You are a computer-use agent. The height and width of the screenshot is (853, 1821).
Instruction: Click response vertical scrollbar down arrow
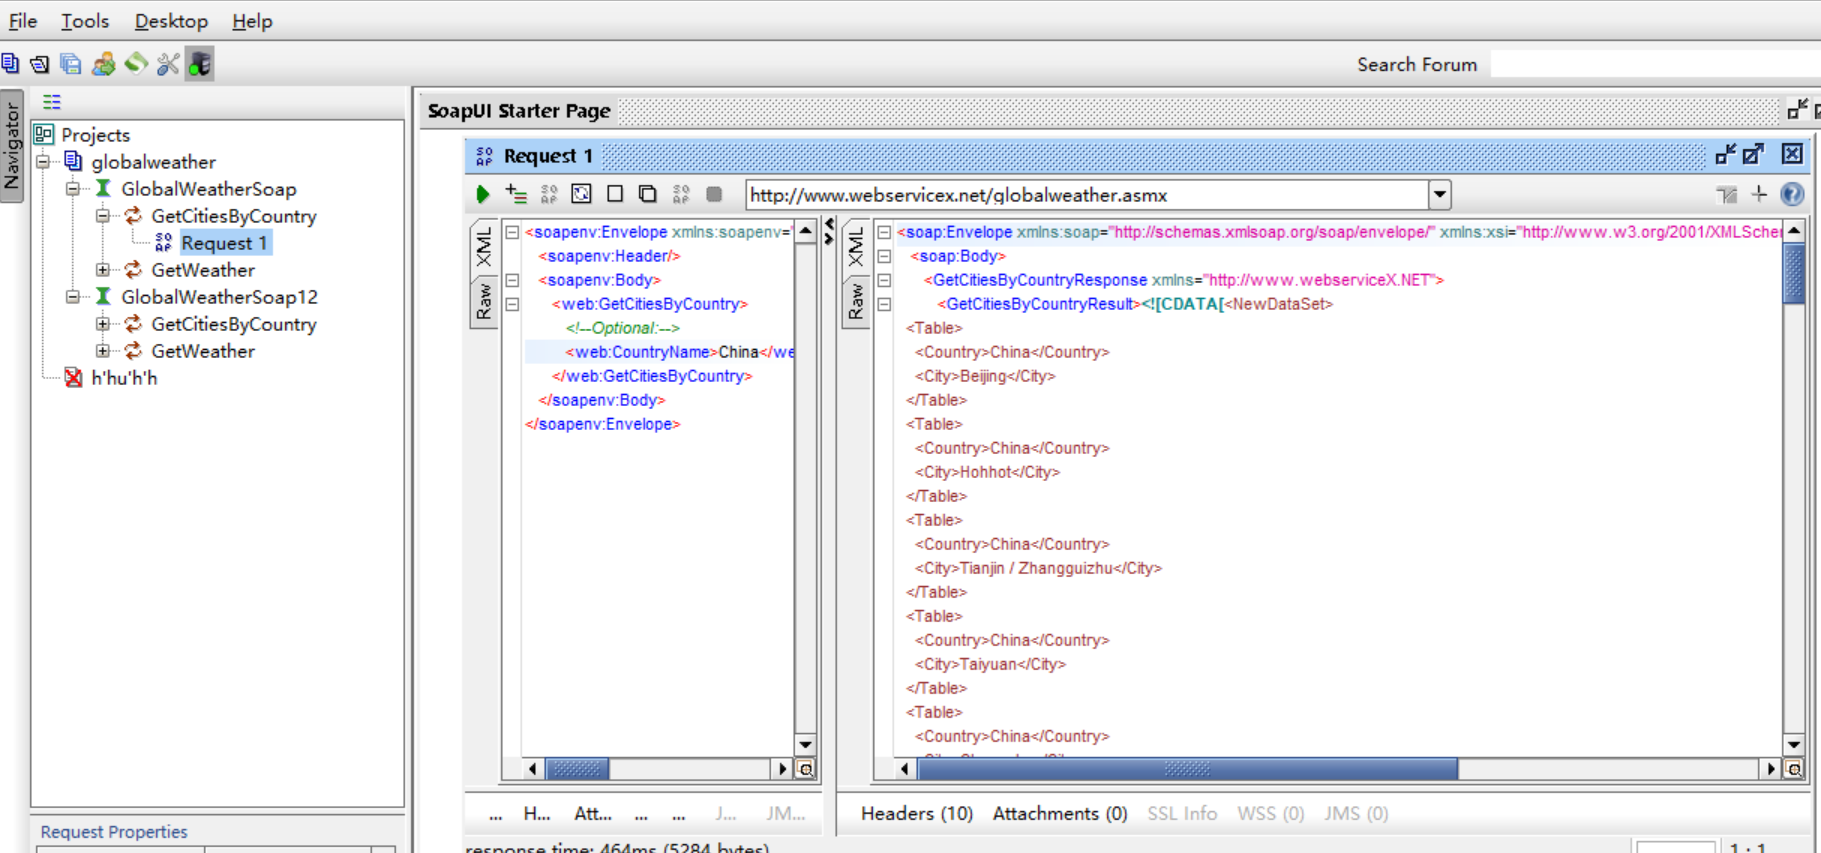coord(1794,744)
